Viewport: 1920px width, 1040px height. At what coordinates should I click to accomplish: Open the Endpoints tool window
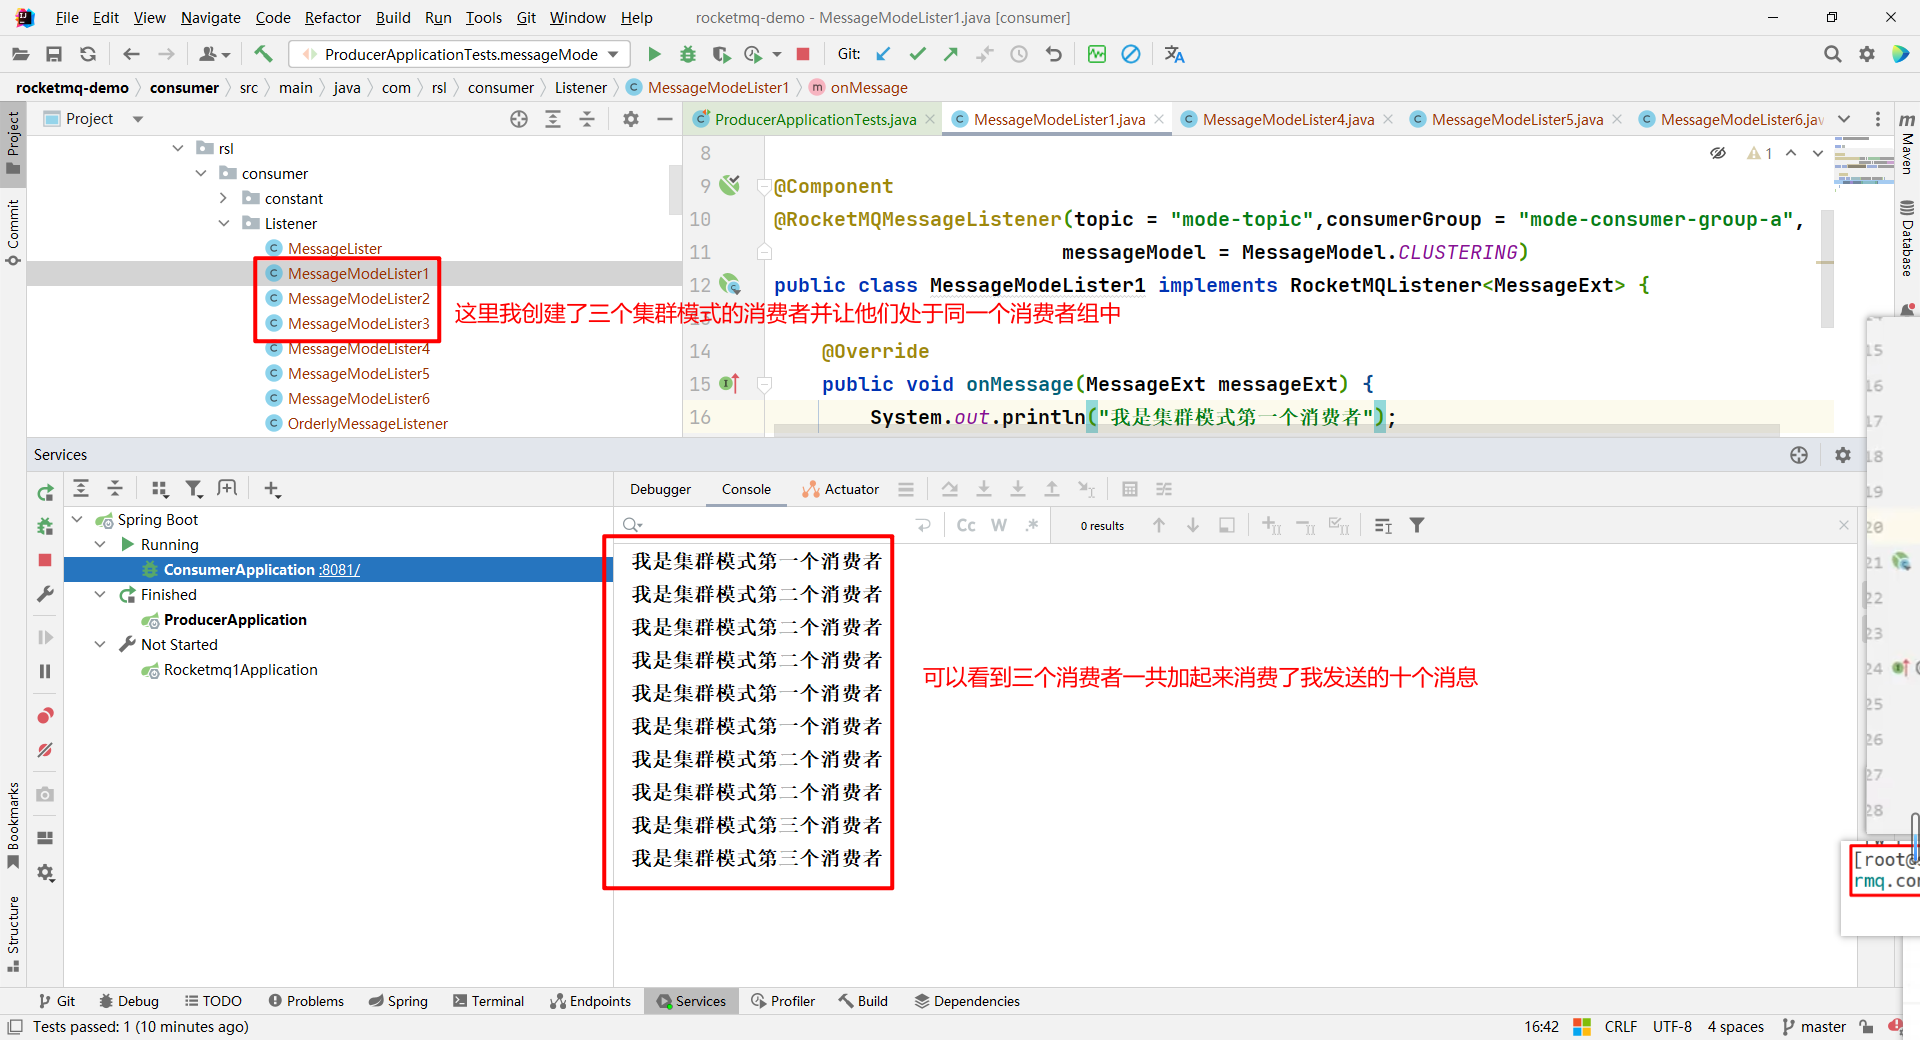coord(590,1001)
